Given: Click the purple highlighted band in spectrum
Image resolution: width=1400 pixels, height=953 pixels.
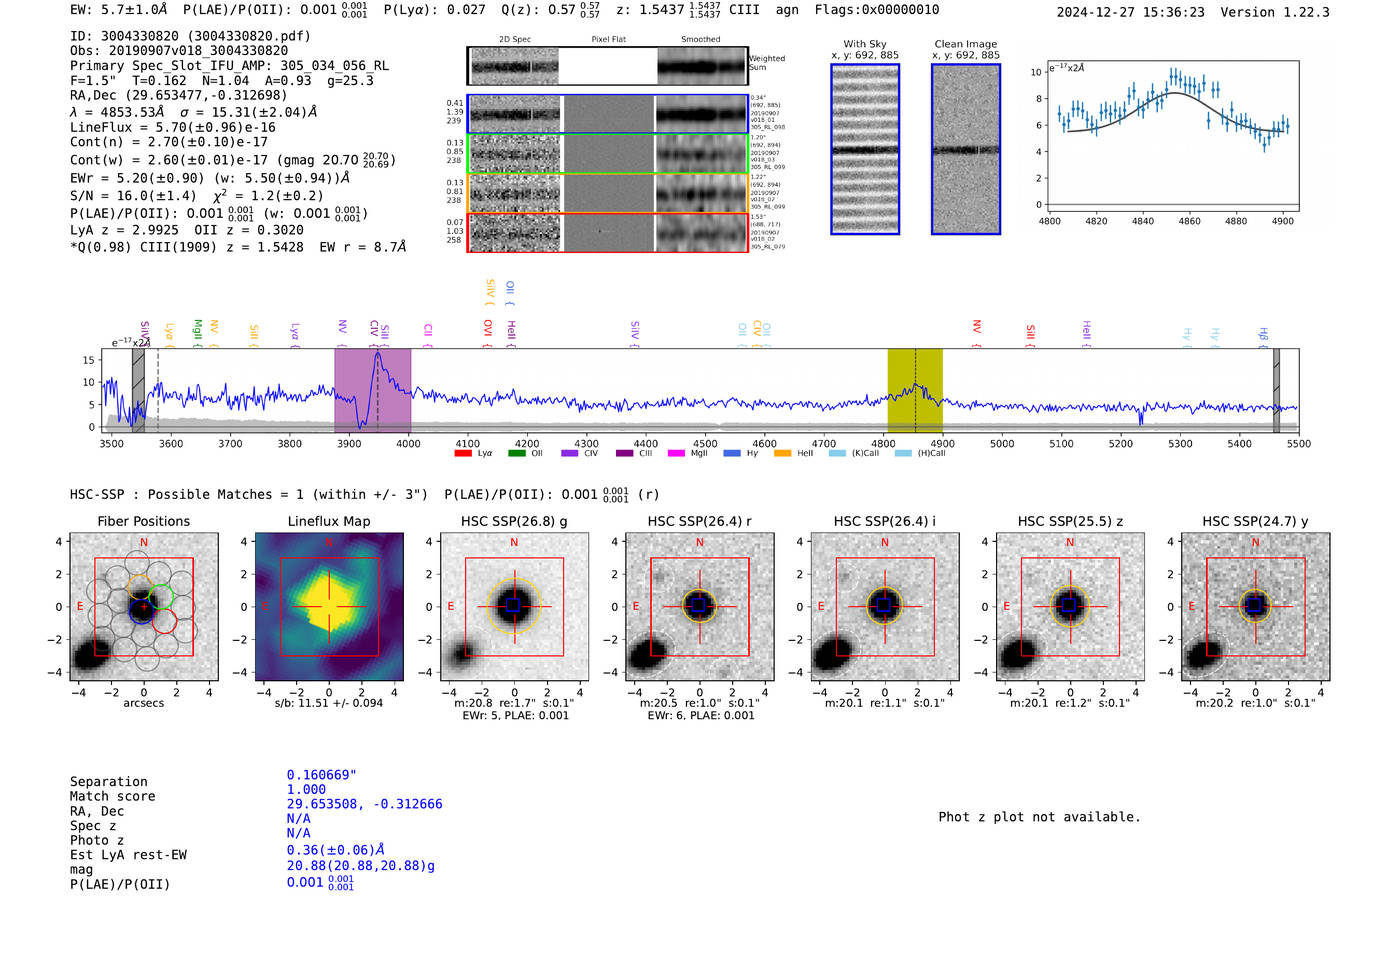Looking at the screenshot, I should coord(373,390).
